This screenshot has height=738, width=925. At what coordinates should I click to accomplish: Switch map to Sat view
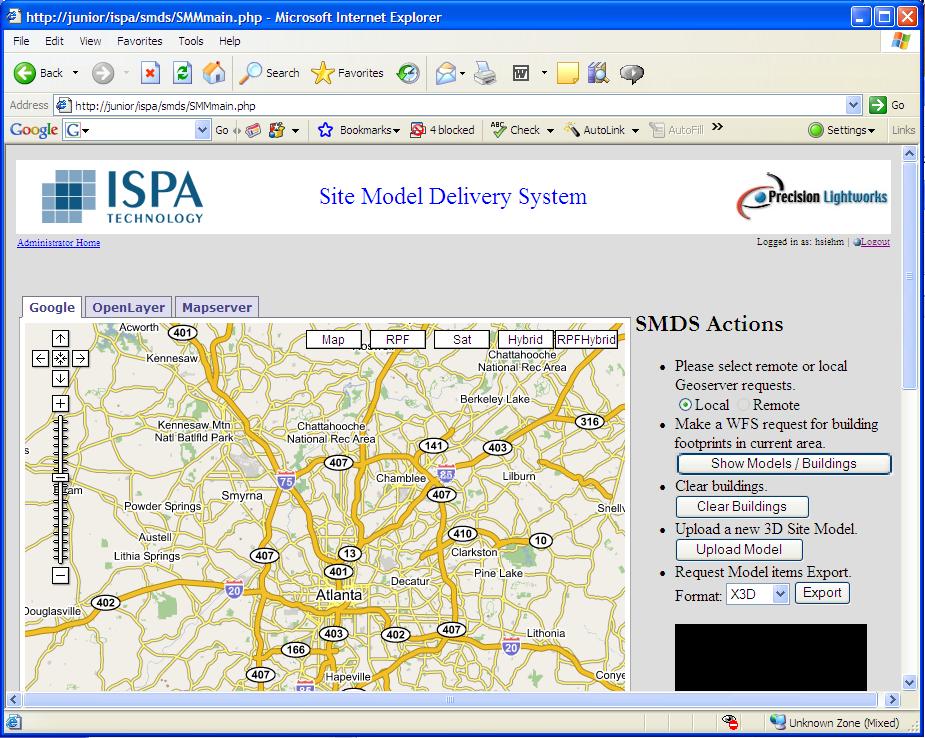point(462,340)
